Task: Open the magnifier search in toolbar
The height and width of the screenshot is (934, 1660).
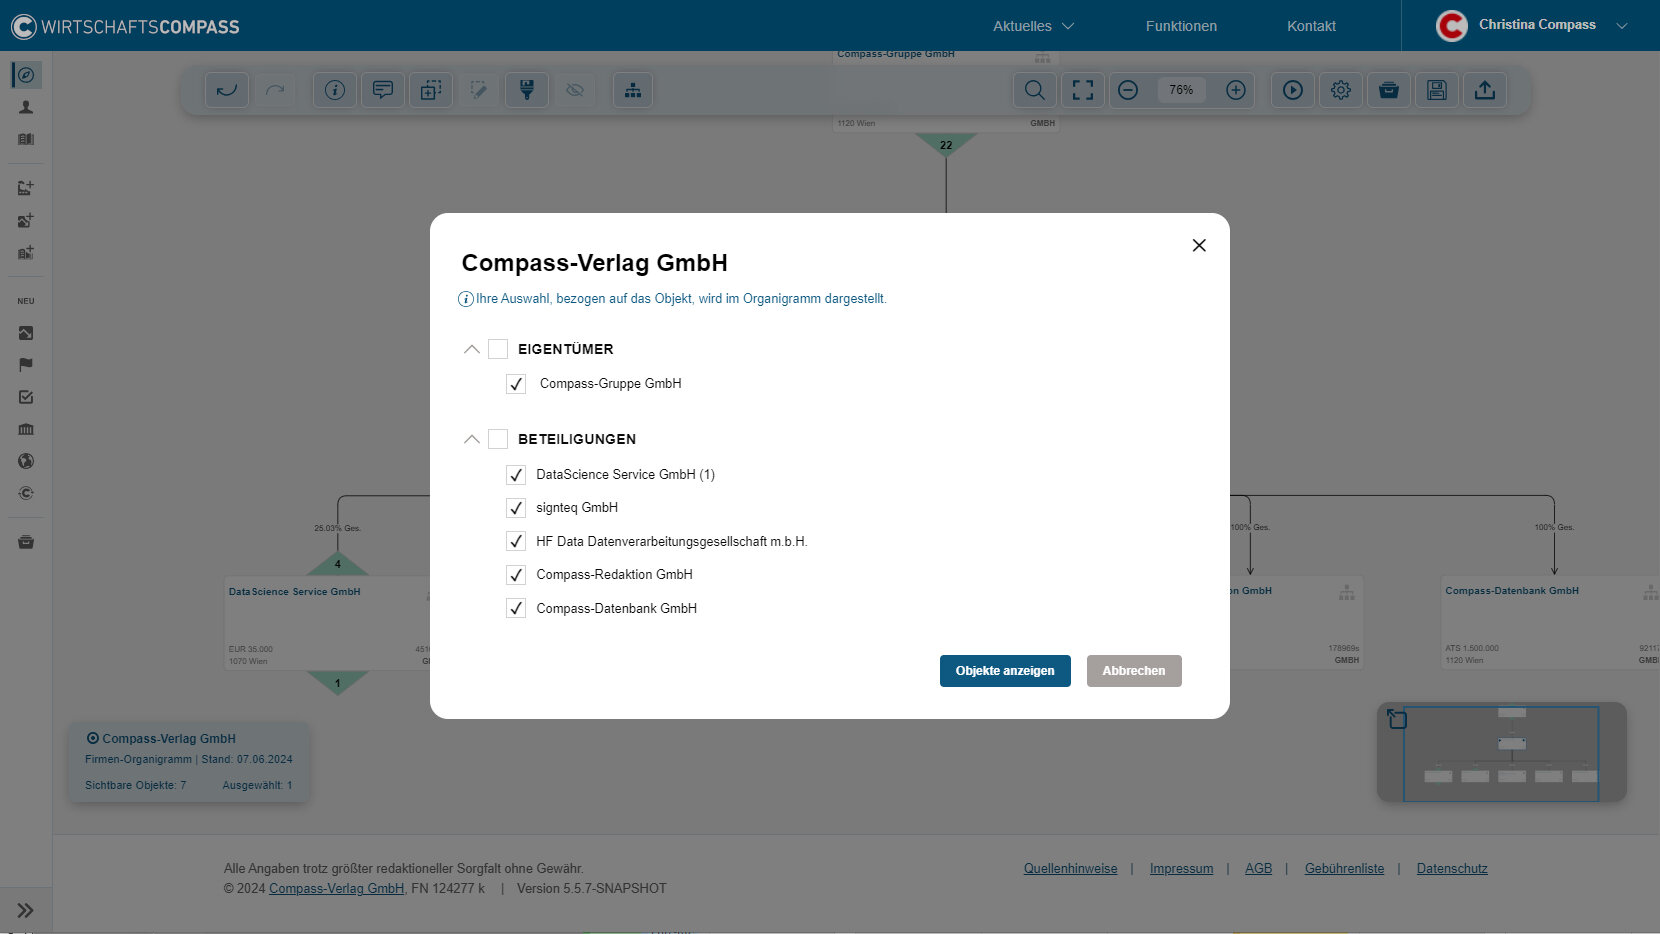Action: pyautogui.click(x=1035, y=90)
